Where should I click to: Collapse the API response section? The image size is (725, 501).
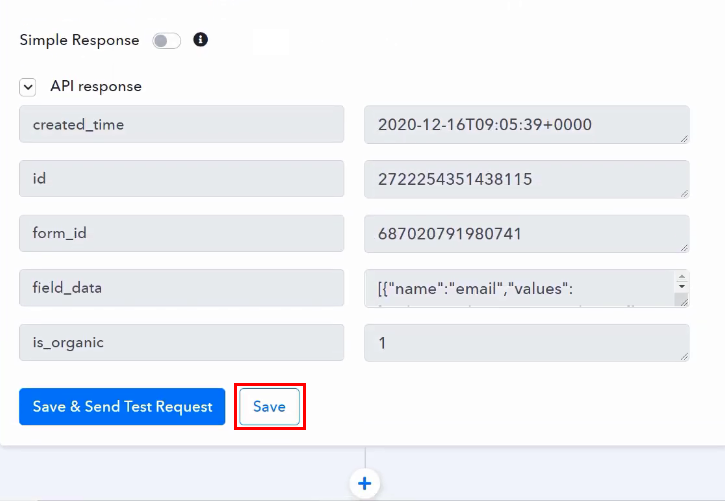[x=28, y=87]
